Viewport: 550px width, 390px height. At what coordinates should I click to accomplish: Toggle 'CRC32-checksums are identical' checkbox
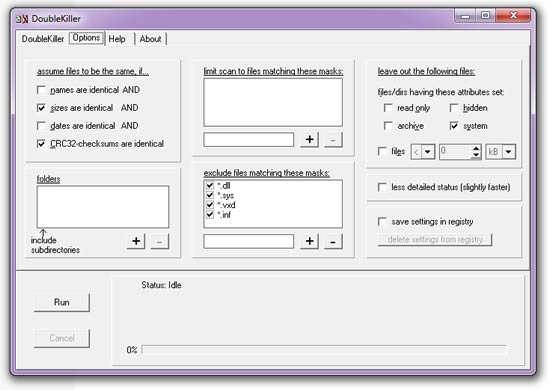tap(41, 143)
